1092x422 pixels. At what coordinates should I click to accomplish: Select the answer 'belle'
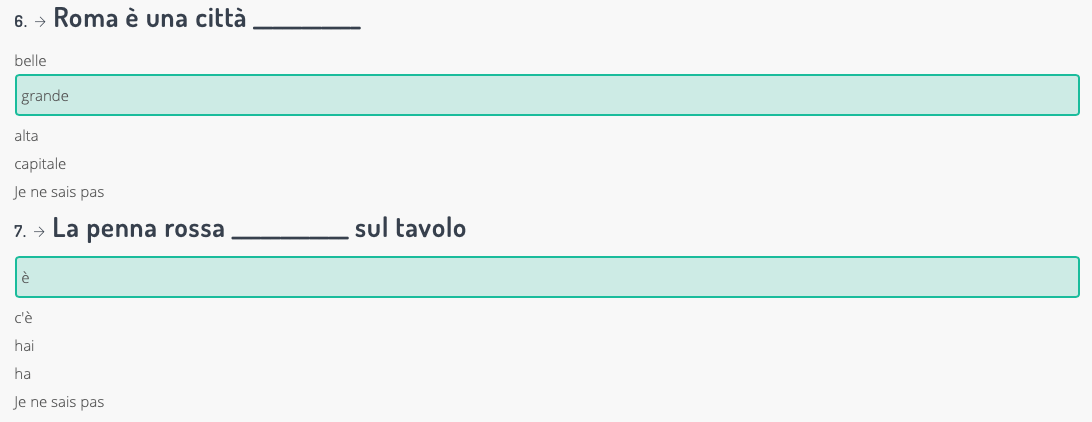tap(31, 61)
